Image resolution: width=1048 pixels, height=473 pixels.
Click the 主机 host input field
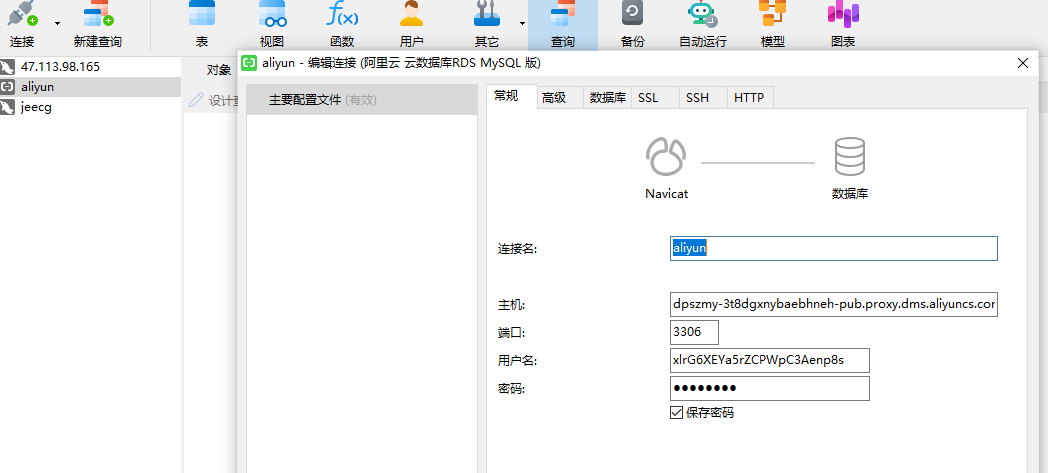(833, 304)
